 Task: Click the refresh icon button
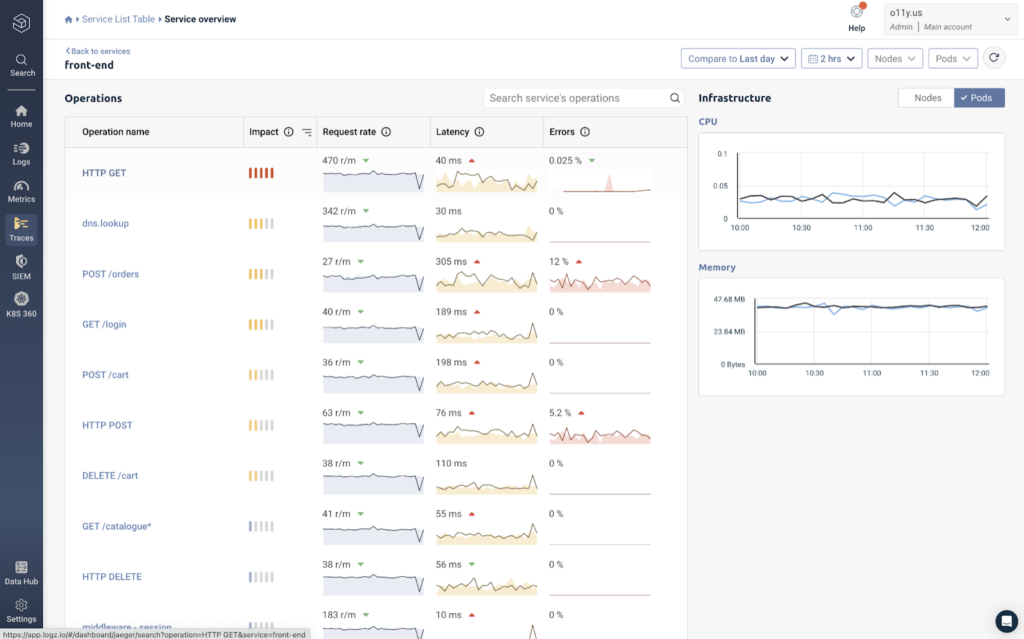click(x=993, y=59)
